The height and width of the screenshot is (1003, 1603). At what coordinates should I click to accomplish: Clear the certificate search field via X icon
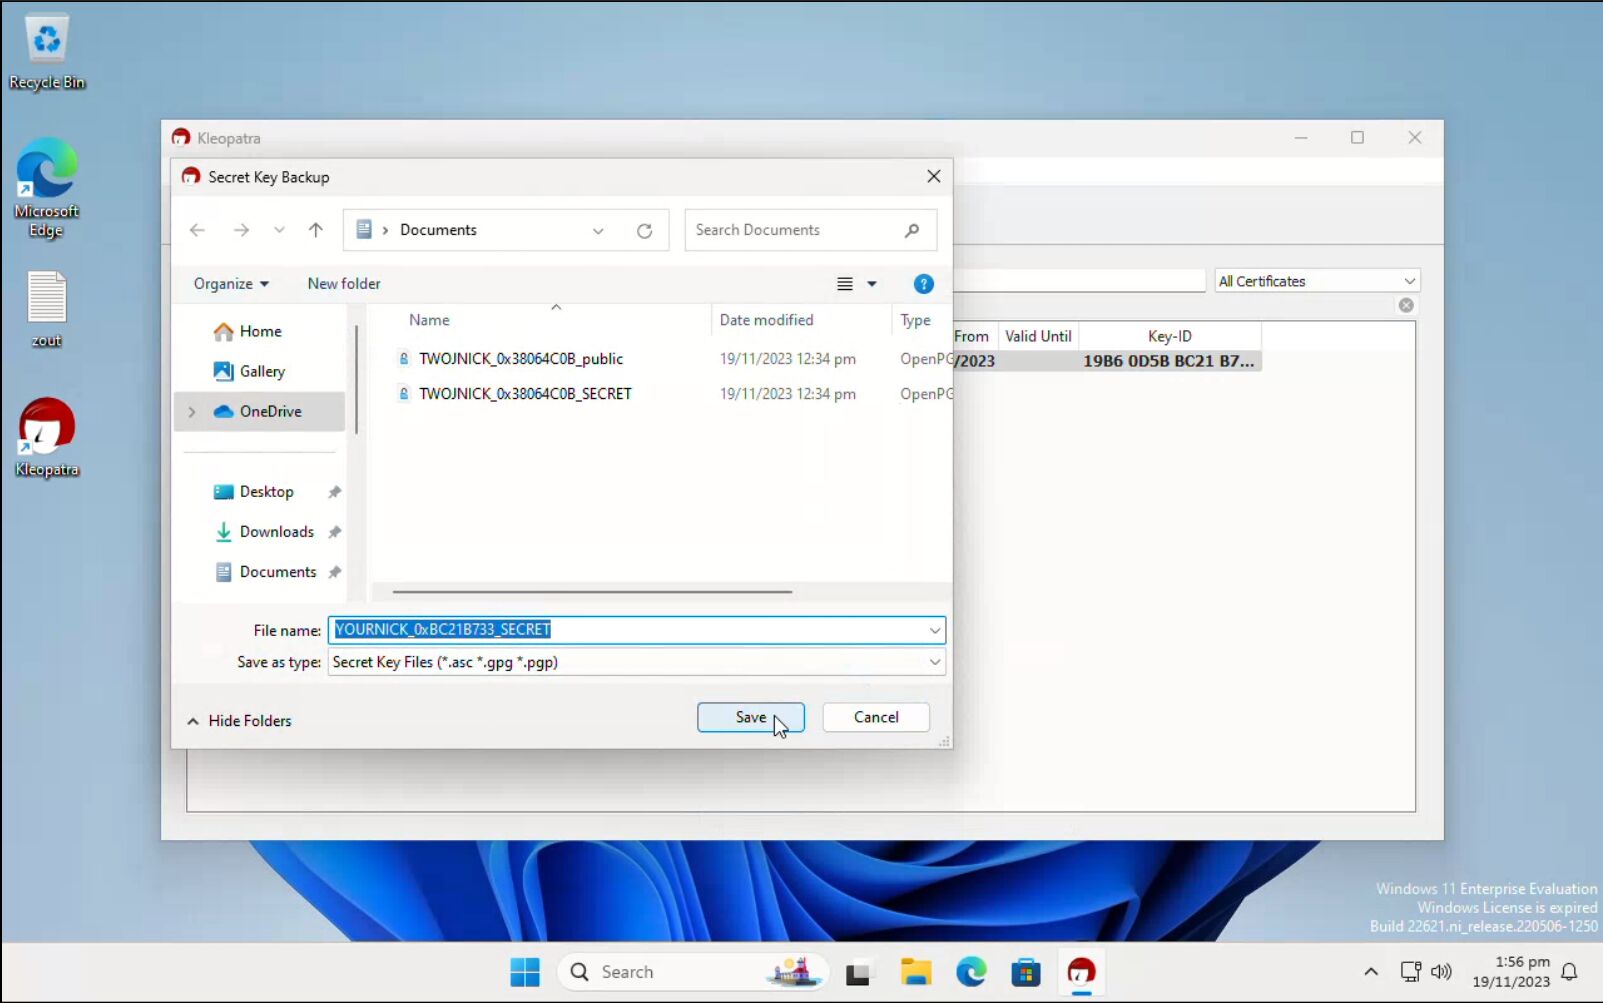pyautogui.click(x=1405, y=305)
